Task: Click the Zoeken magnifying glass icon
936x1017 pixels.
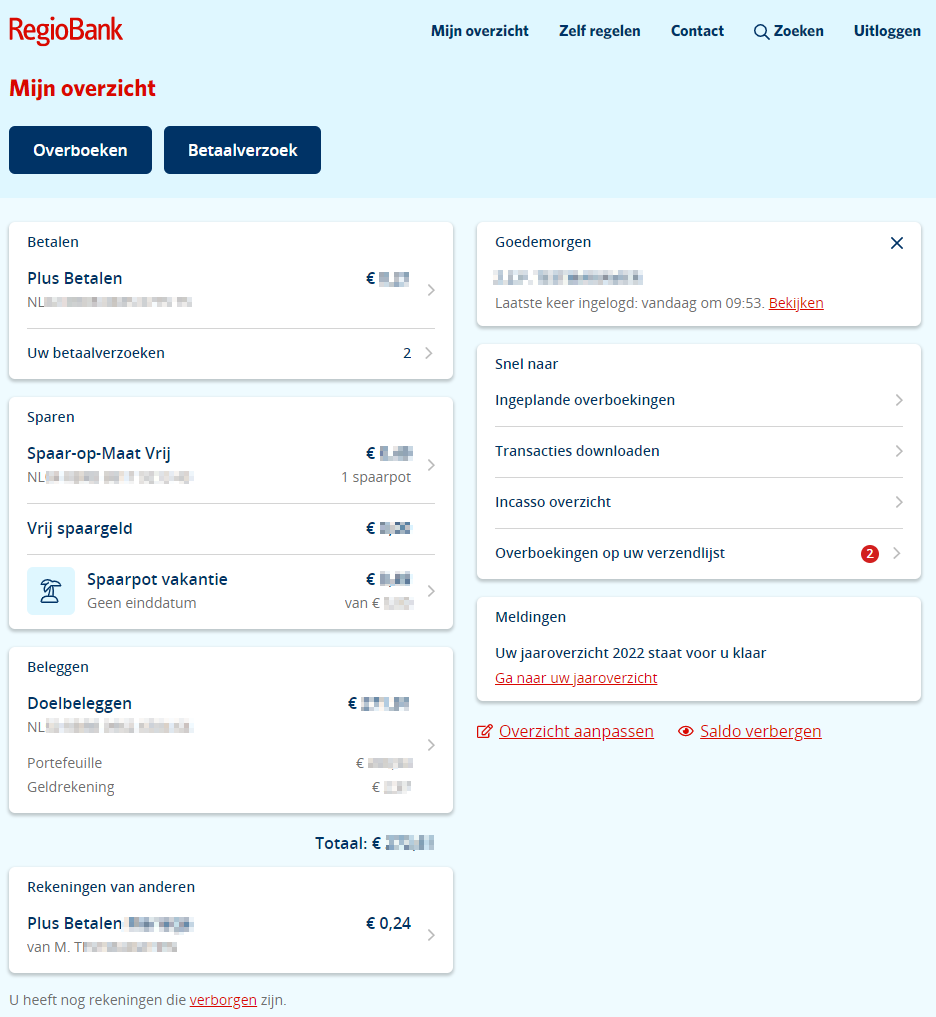Action: pos(762,32)
